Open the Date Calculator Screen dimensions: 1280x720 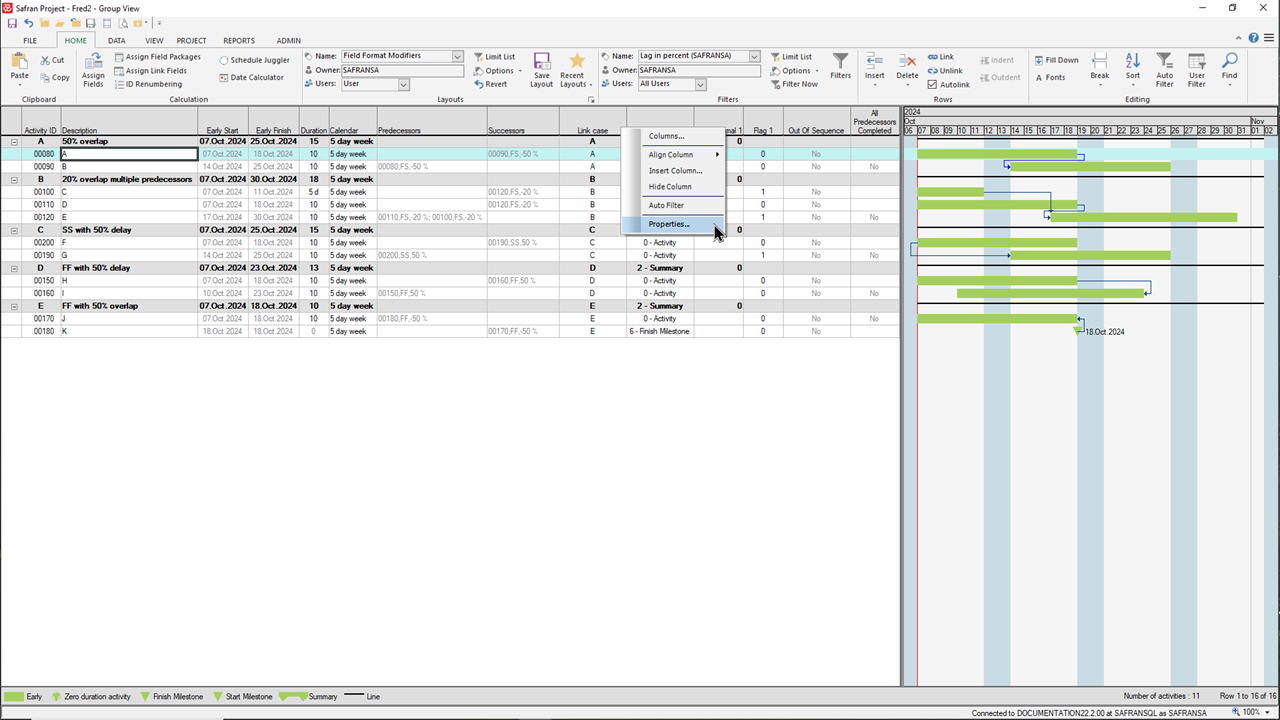252,77
